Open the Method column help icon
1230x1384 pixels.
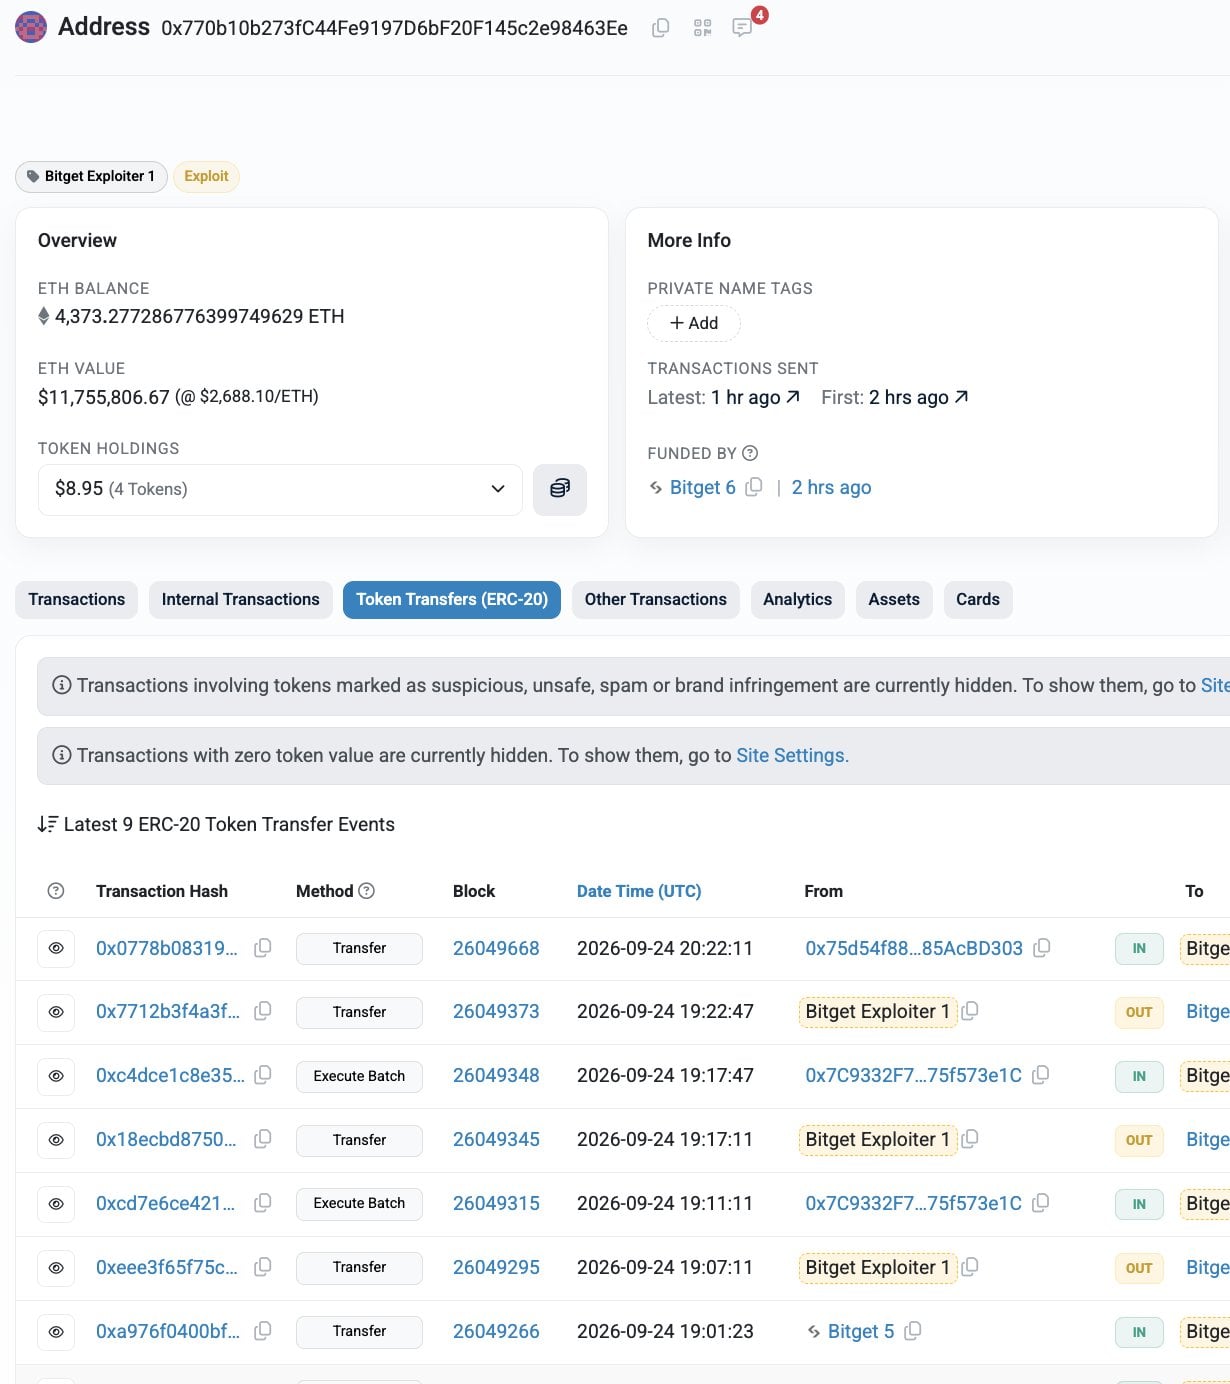366,890
